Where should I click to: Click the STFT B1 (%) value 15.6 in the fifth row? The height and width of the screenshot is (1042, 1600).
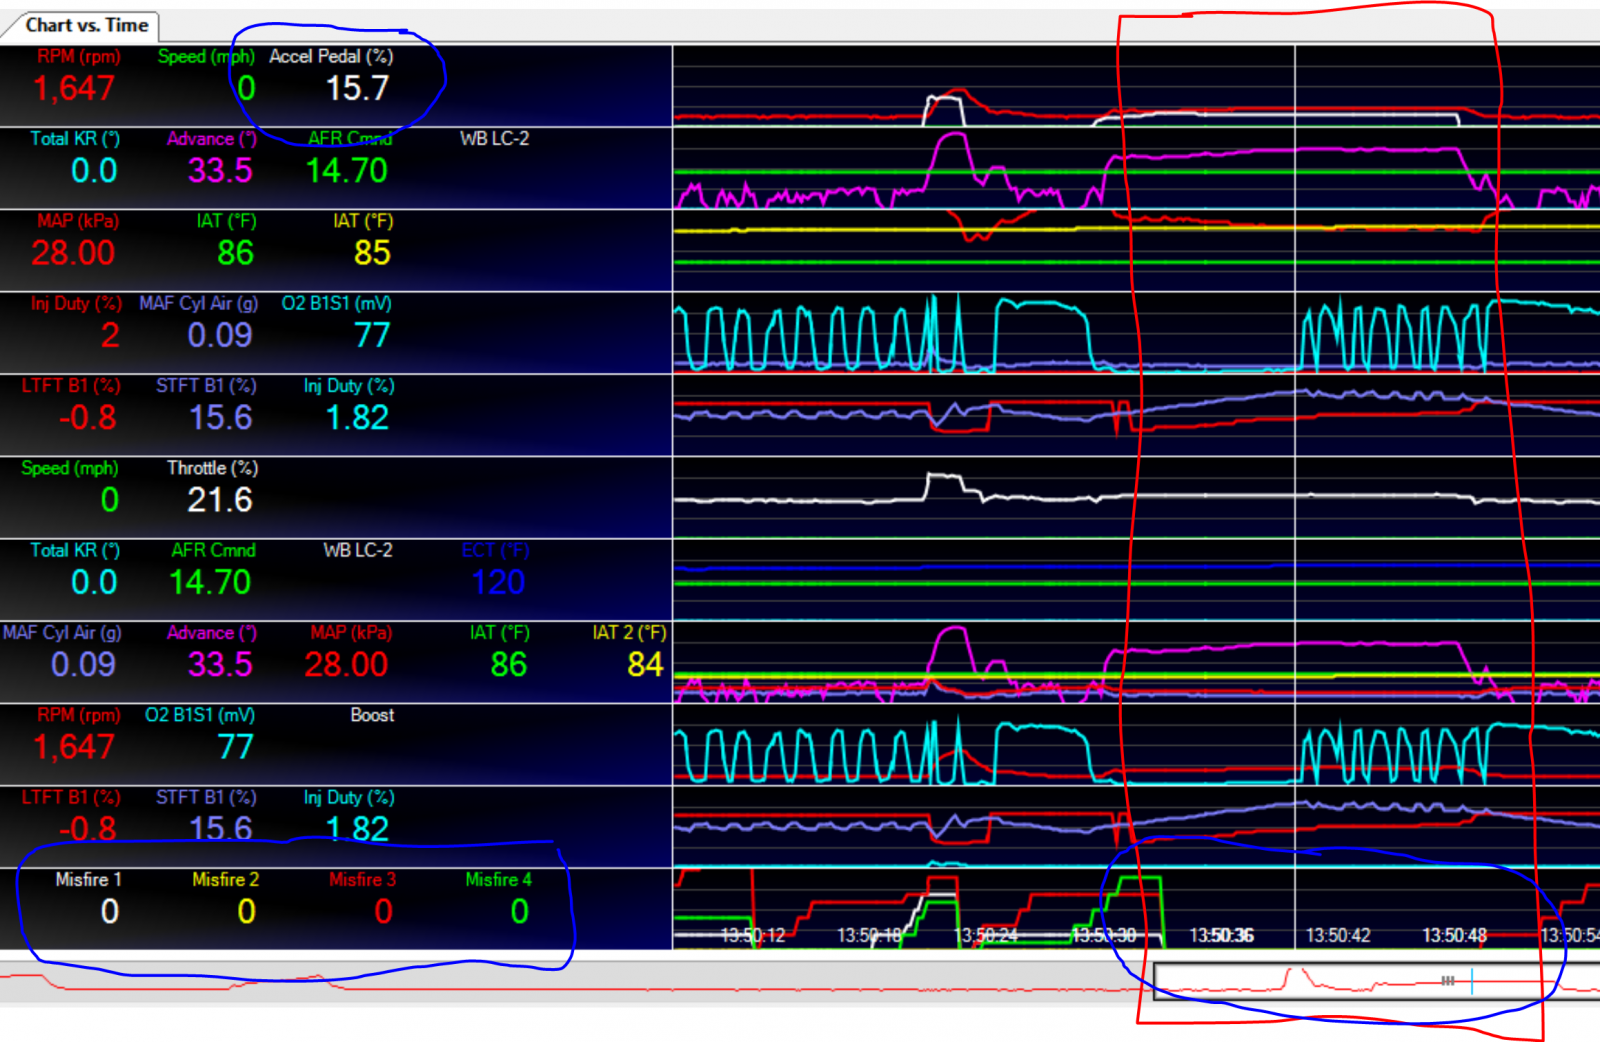point(220,418)
